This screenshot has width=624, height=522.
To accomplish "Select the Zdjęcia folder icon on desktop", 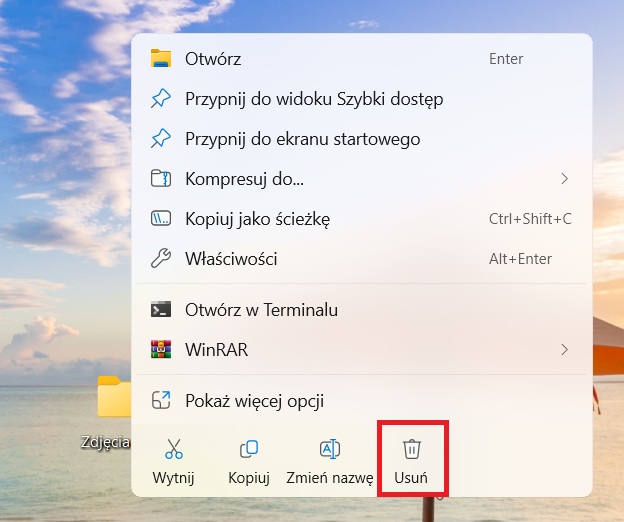I will [x=114, y=398].
